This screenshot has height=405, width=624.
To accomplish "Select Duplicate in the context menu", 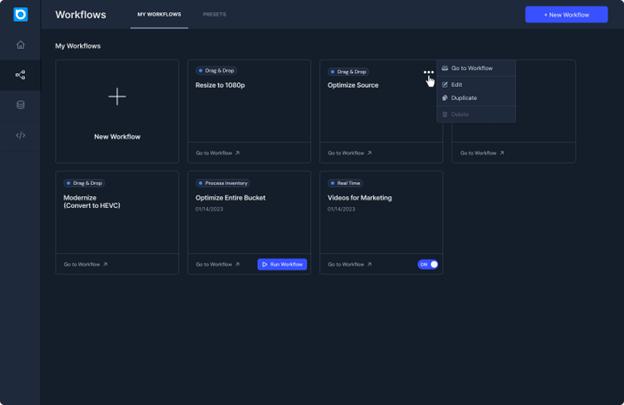I will [x=463, y=98].
